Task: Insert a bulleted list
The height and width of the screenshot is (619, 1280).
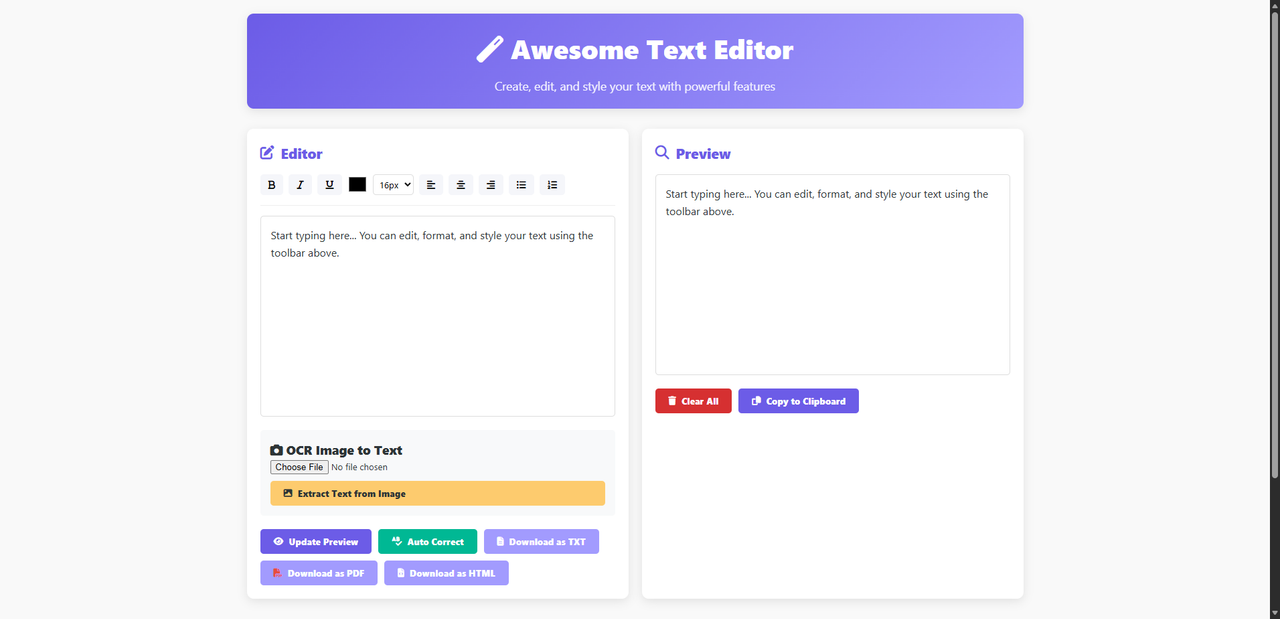Action: (x=521, y=185)
